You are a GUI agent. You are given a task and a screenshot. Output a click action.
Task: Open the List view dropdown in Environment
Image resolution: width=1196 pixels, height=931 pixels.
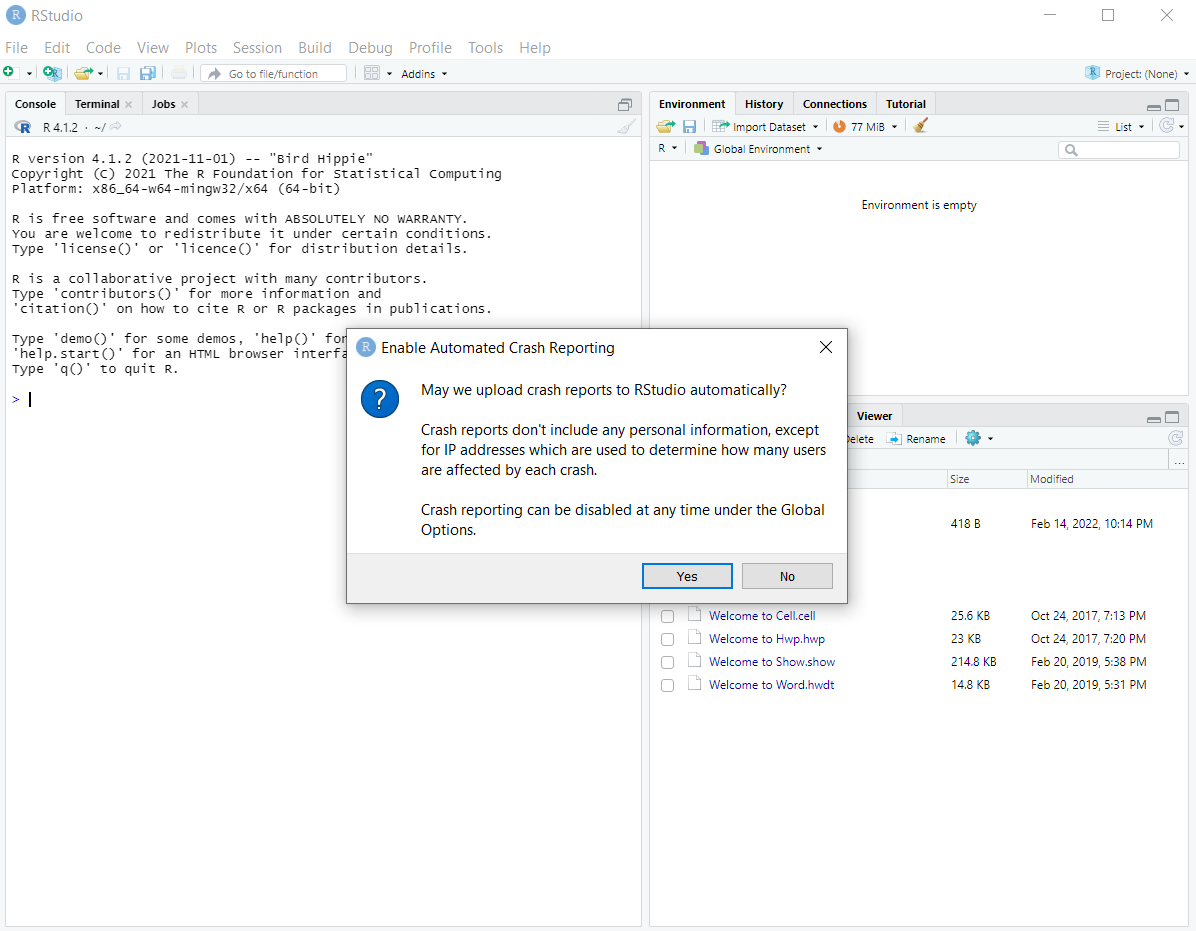point(1121,127)
